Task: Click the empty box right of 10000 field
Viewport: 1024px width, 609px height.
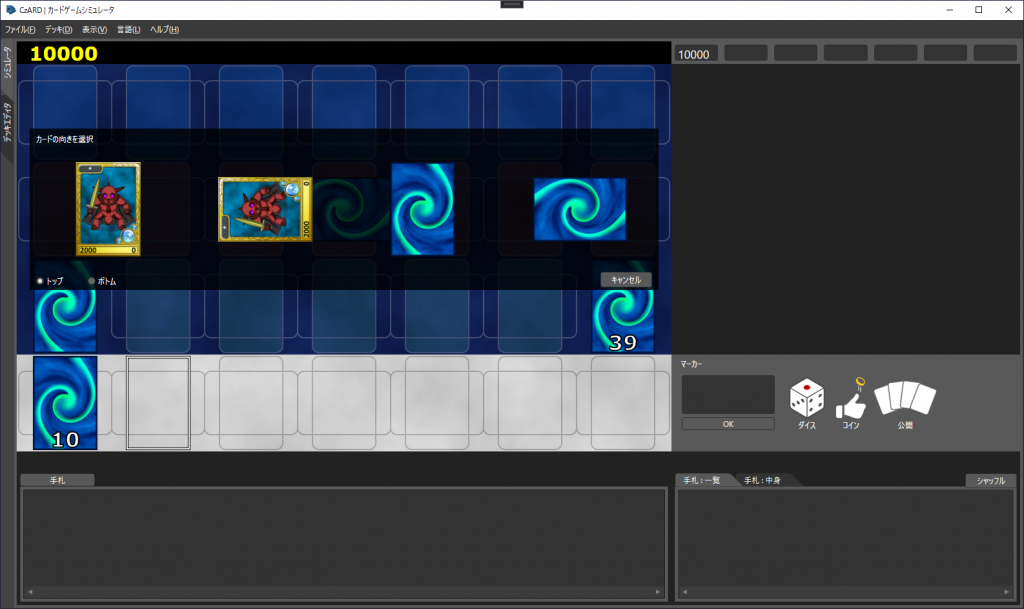Action: [x=746, y=54]
